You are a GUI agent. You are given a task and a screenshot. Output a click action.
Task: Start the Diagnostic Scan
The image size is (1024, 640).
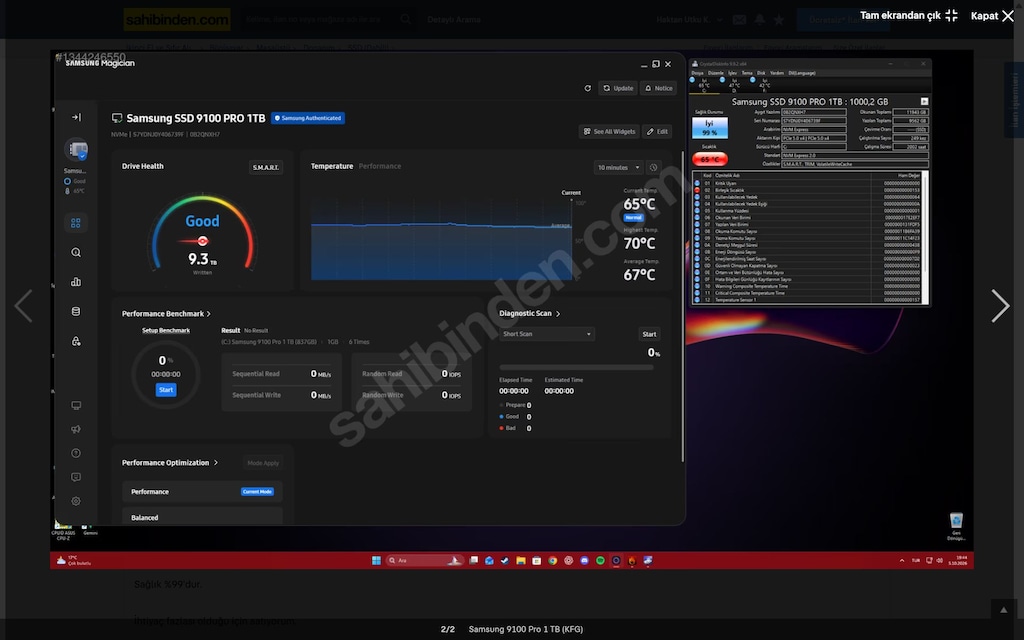649,334
